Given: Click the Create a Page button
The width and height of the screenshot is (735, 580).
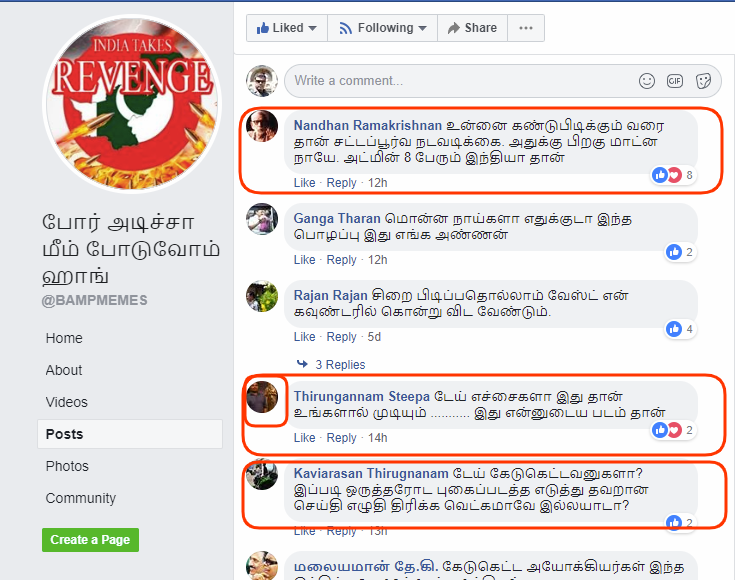Looking at the screenshot, I should pos(90,540).
